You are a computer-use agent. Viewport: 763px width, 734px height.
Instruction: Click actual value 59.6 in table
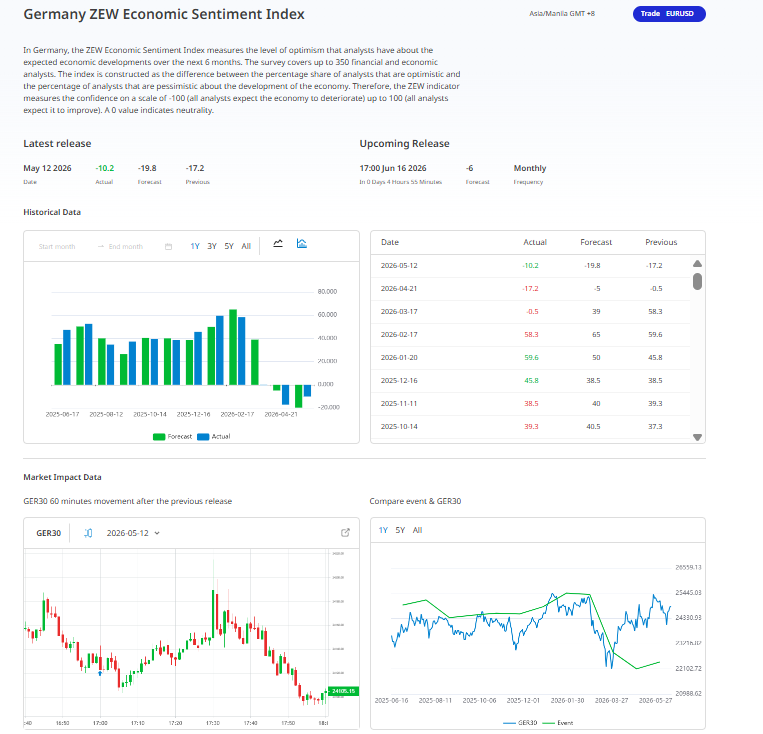(531, 357)
